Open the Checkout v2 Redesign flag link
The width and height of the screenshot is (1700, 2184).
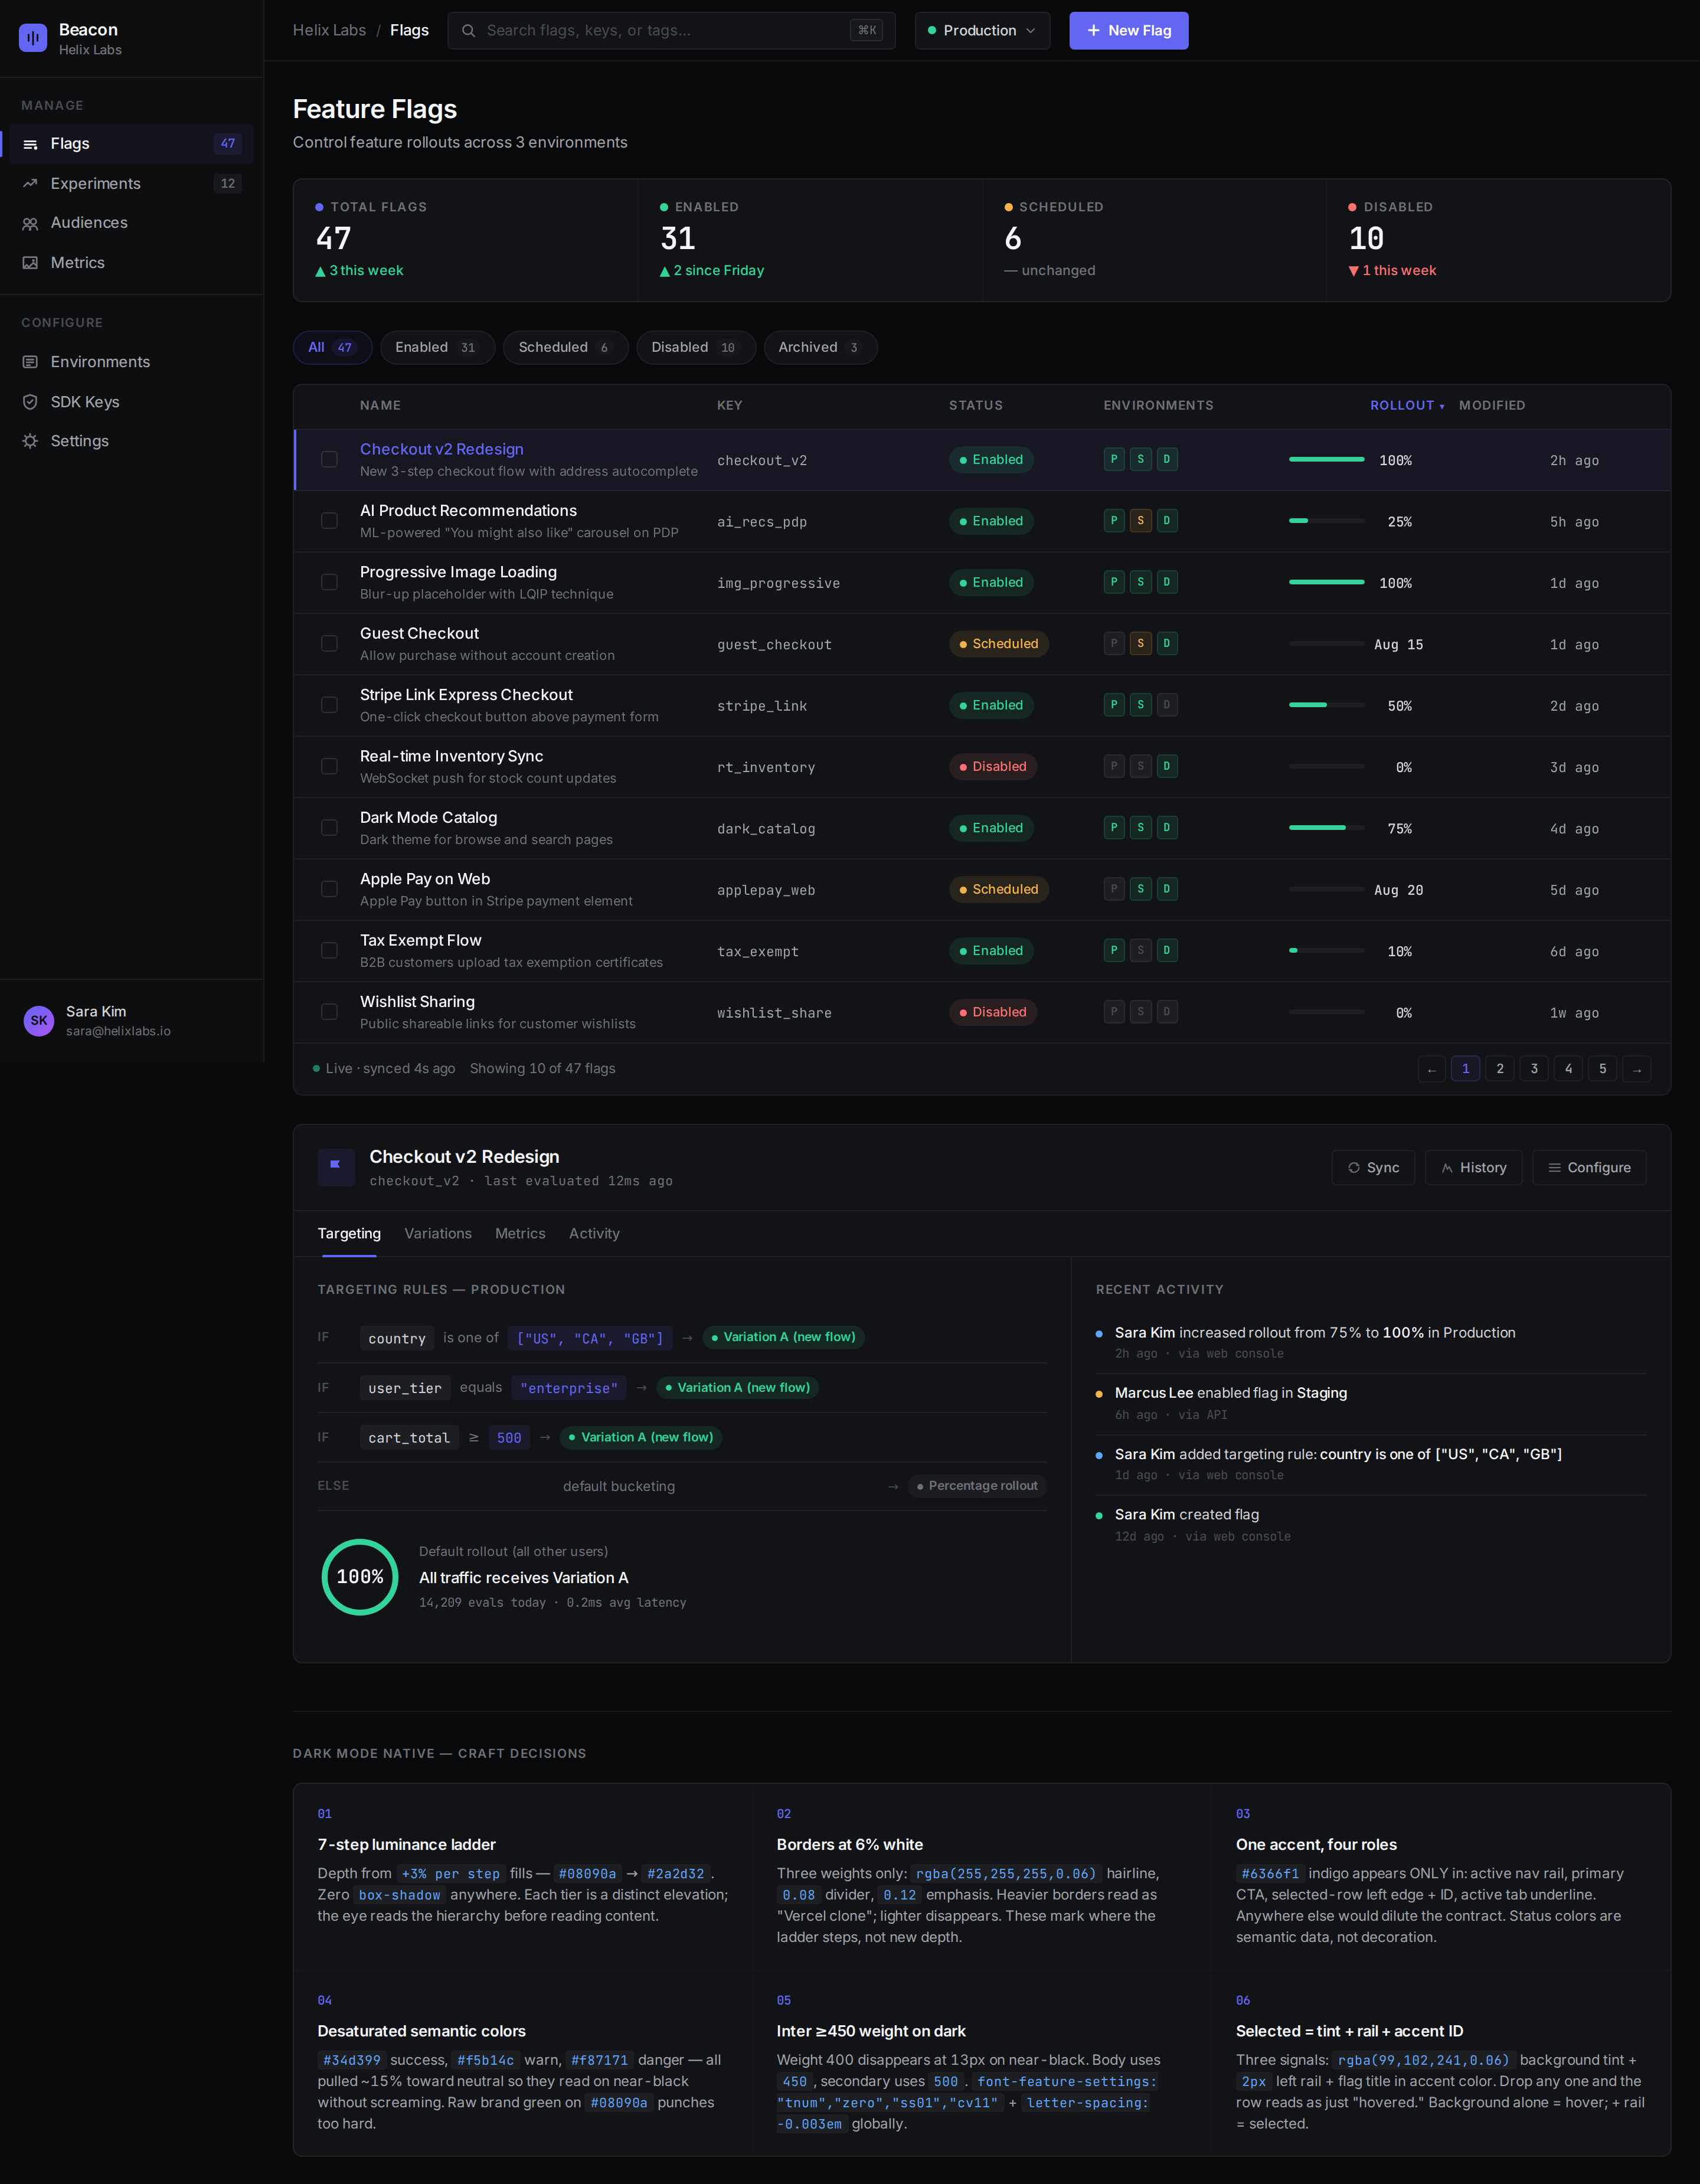[442, 450]
